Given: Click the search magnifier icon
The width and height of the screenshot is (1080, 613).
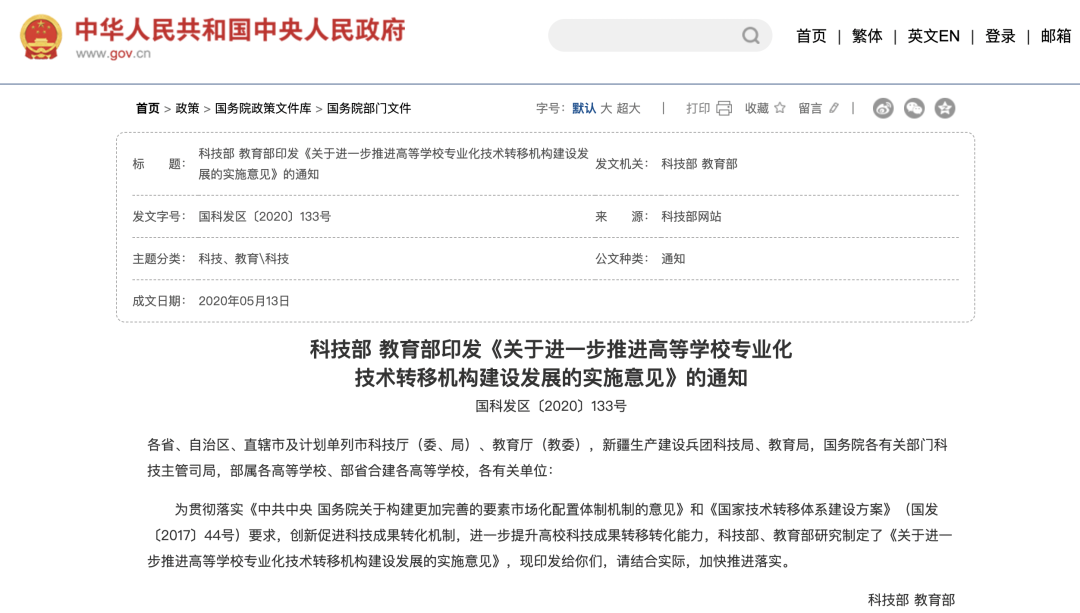Looking at the screenshot, I should (751, 36).
